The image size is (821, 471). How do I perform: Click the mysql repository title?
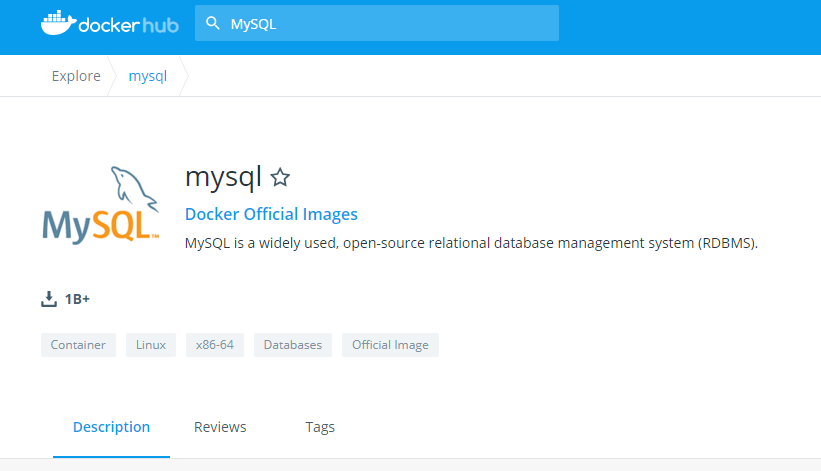[223, 177]
